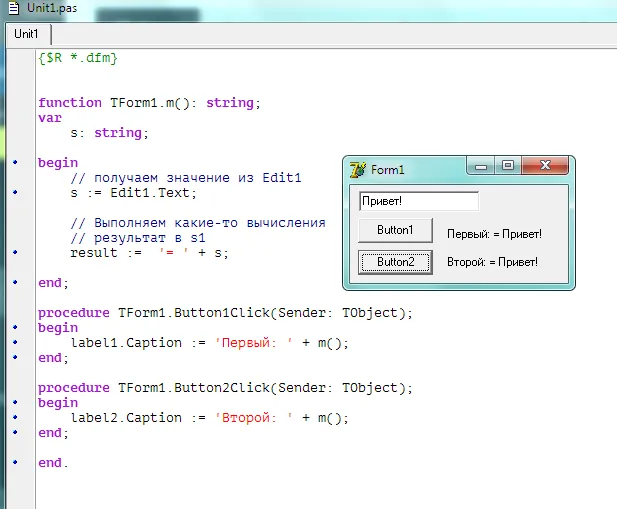
Task: Place cursor on the '{$R *.dfm}' directive
Action: [x=78, y=59]
